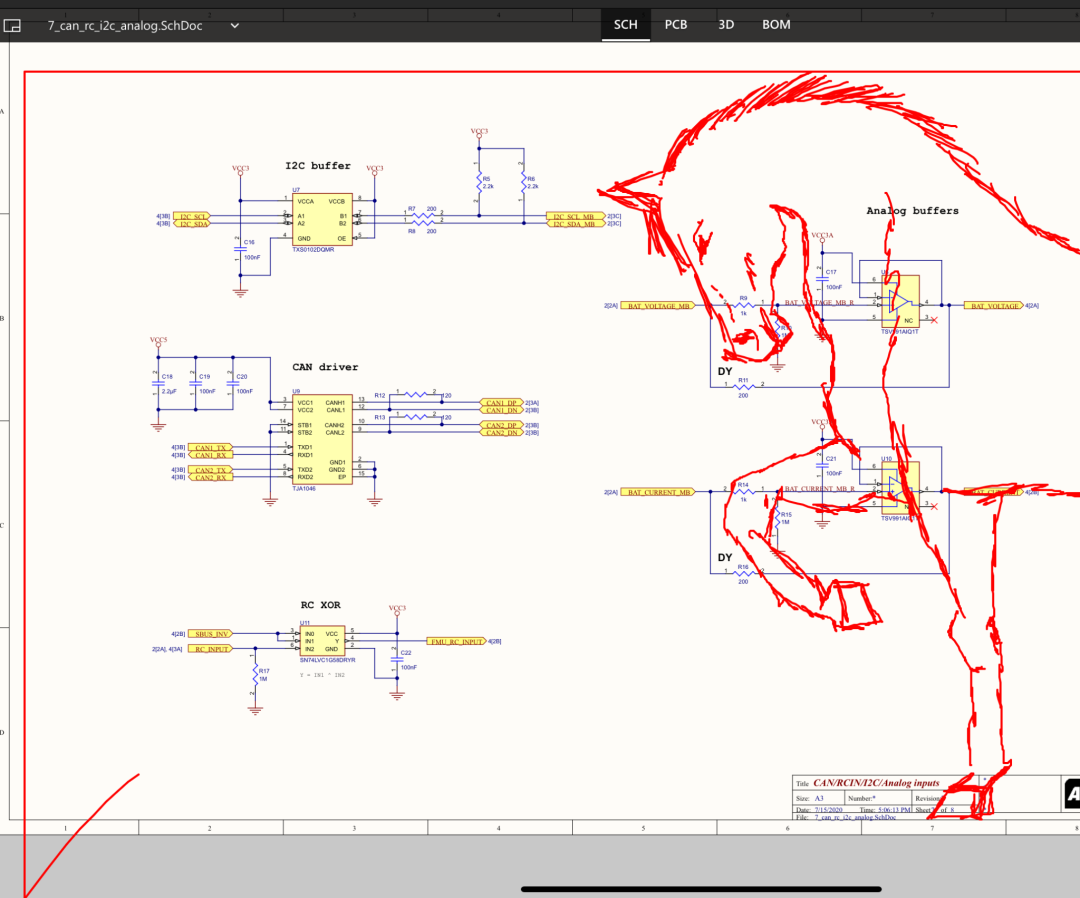Expand the chevron next to the document name
This screenshot has width=1080, height=898.
[x=235, y=25]
